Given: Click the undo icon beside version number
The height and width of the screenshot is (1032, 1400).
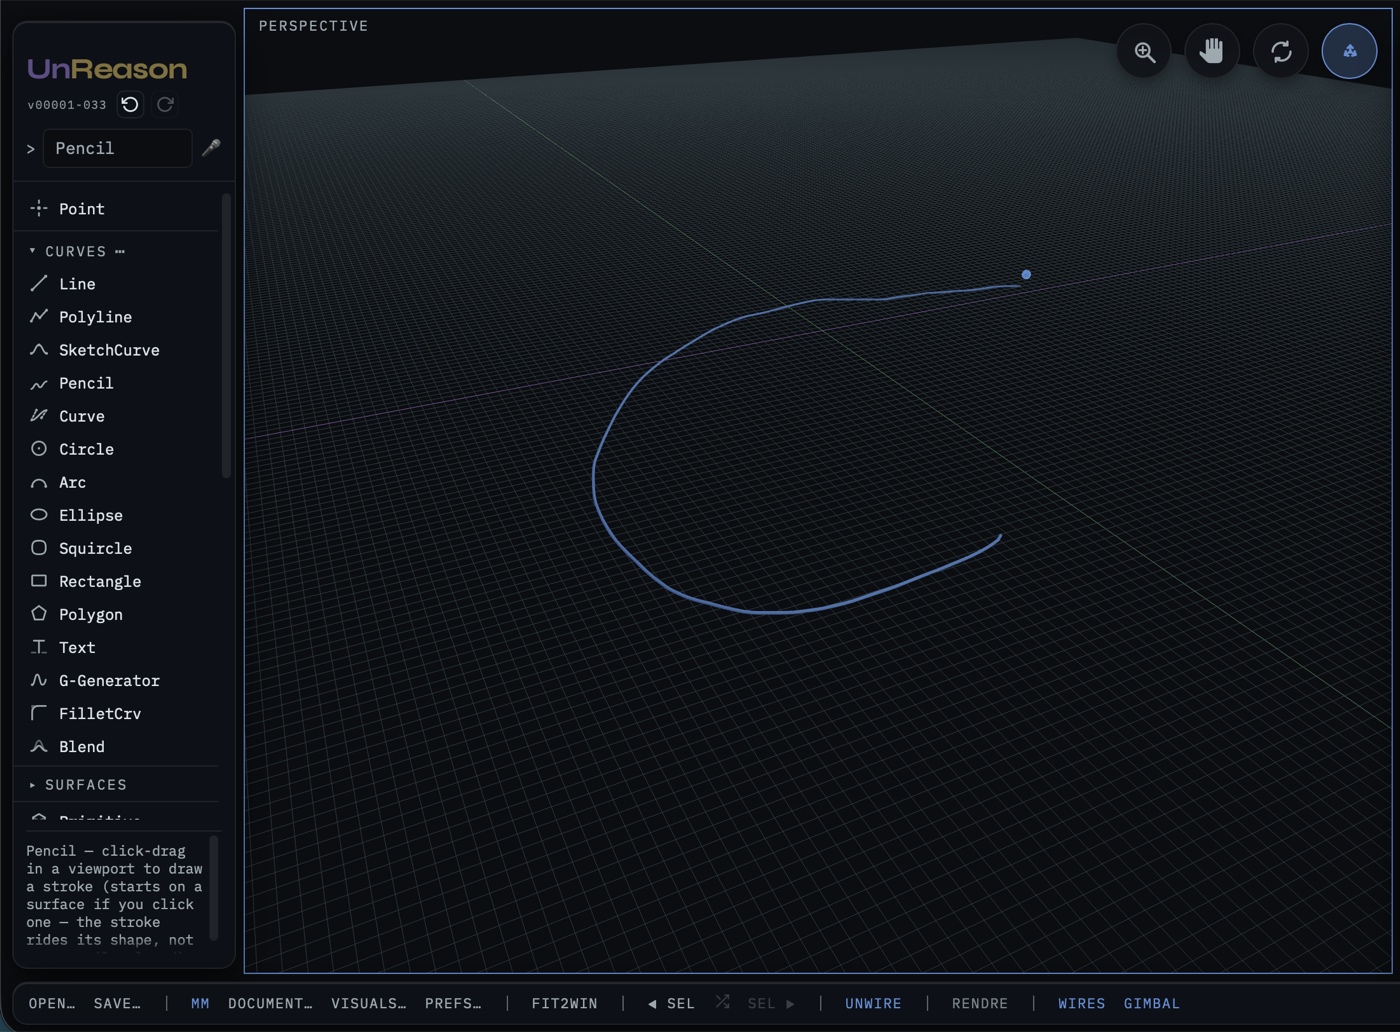Looking at the screenshot, I should click(x=130, y=104).
